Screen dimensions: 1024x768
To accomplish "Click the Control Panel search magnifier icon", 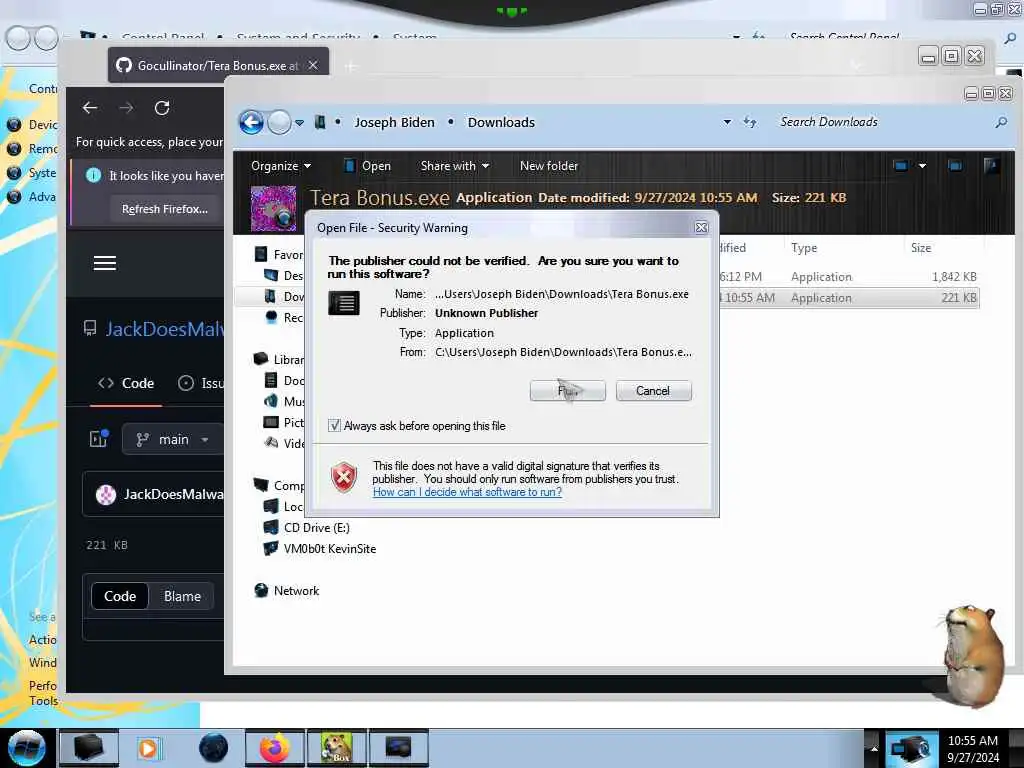I will pos(1010,38).
